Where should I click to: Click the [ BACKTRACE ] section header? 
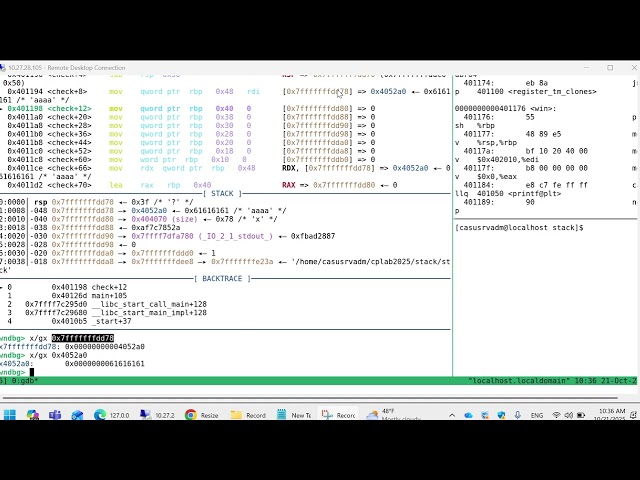[x=222, y=278]
